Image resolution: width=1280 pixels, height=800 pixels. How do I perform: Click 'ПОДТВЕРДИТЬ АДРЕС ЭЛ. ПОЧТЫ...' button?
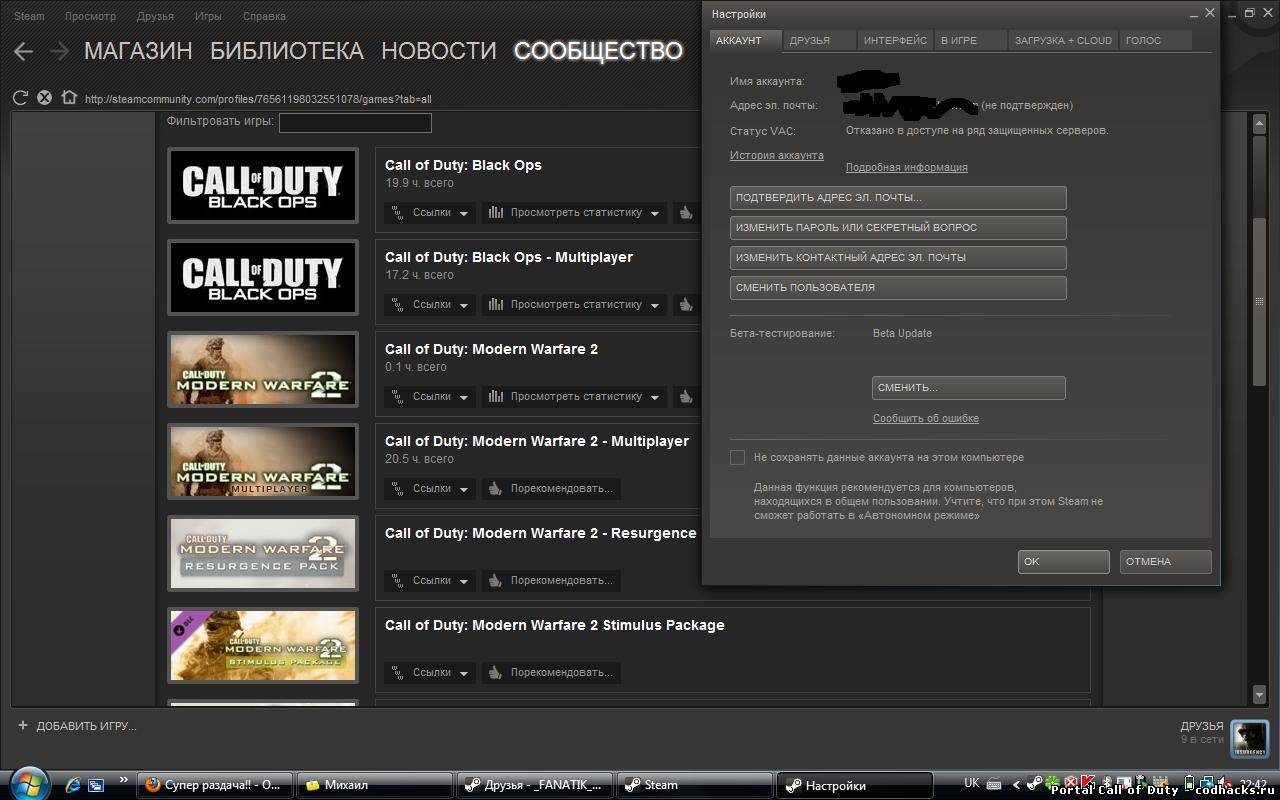coord(898,198)
